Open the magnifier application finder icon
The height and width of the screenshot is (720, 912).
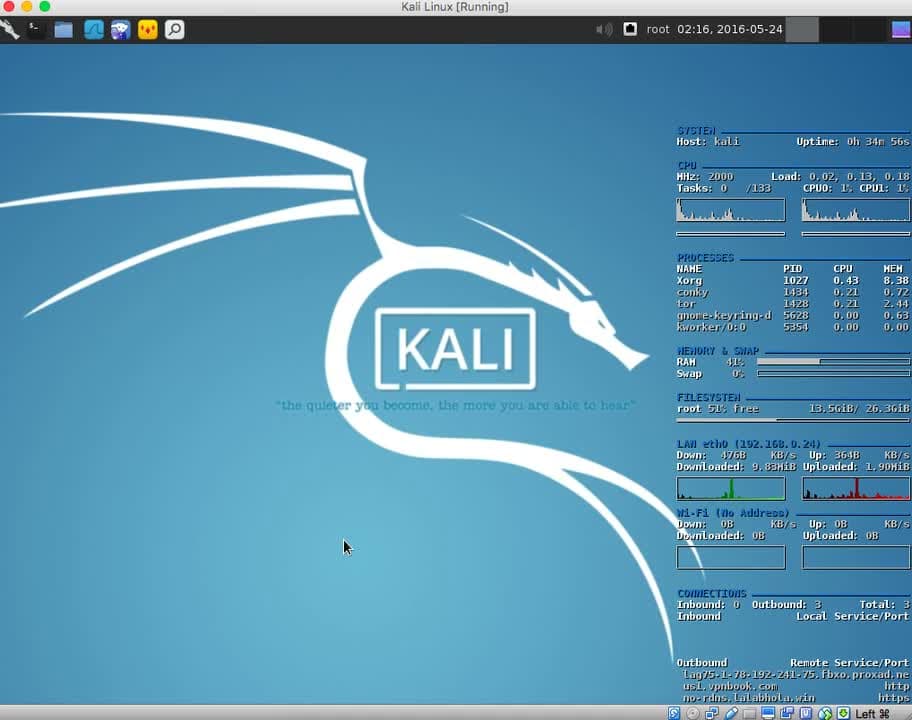click(174, 29)
